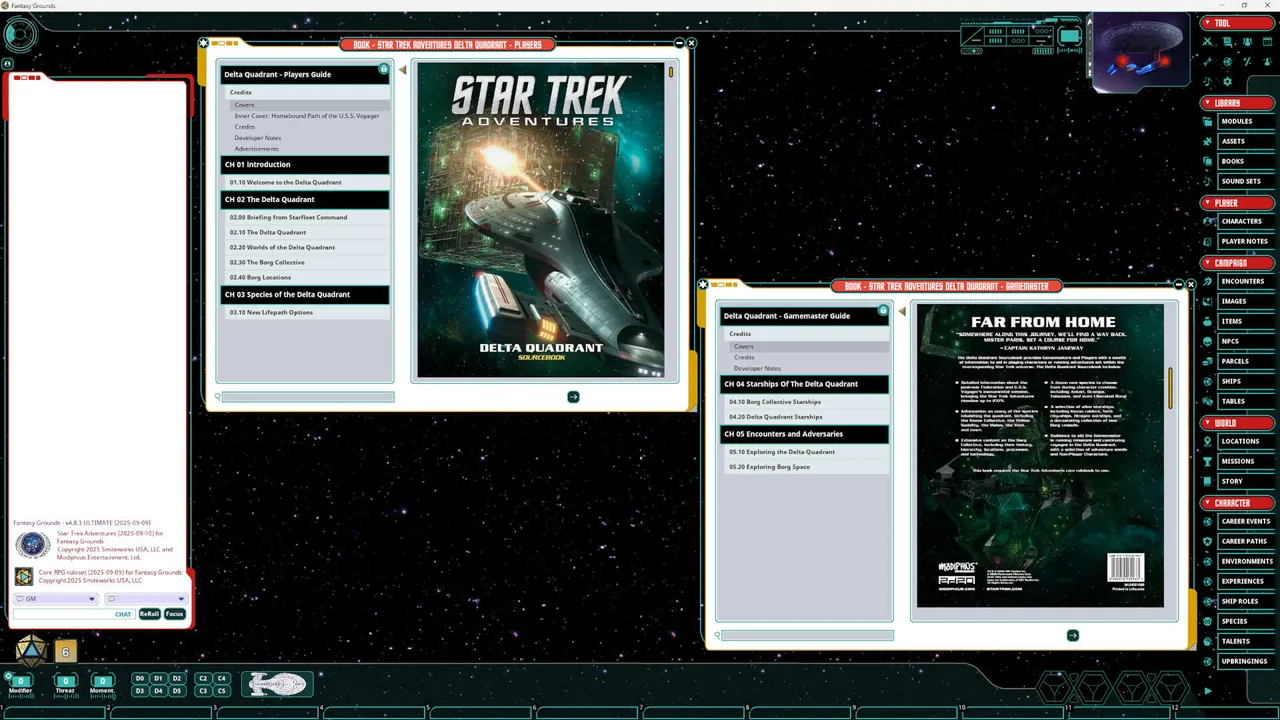This screenshot has height=720, width=1280.
Task: Click the starship token in bottom bar
Action: [x=277, y=684]
